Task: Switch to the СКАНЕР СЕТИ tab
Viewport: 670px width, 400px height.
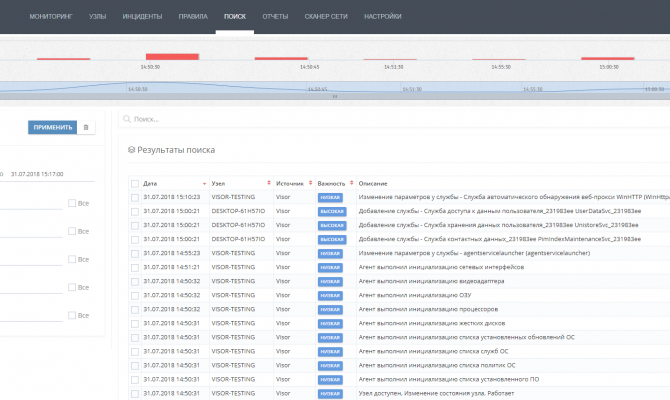Action: 326,16
